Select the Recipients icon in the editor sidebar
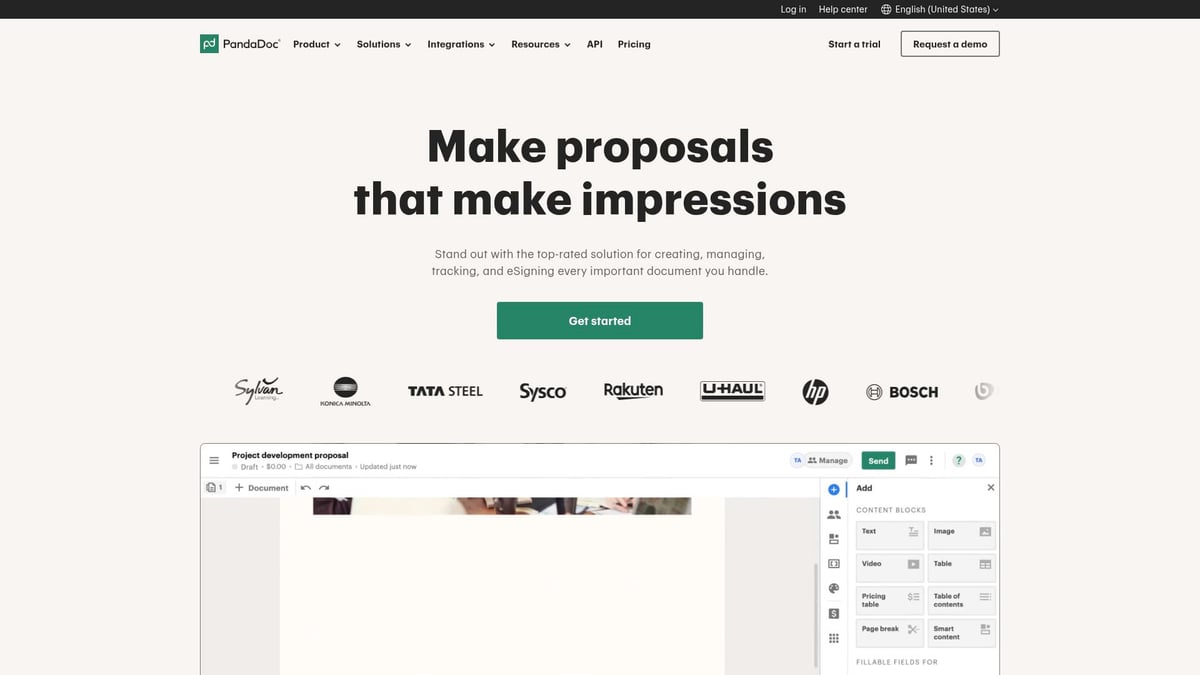Screen dimensions: 1200x675 tap(833, 514)
